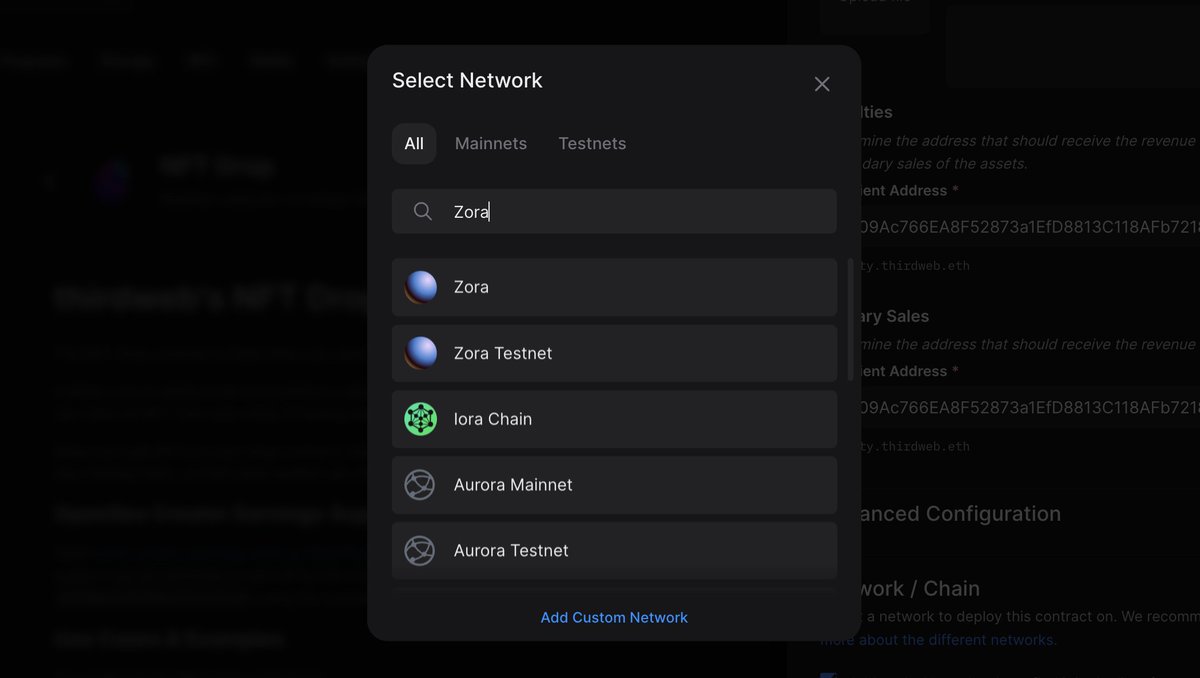1200x678 pixels.
Task: Click the Zora sphere logo icon
Action: (421, 287)
